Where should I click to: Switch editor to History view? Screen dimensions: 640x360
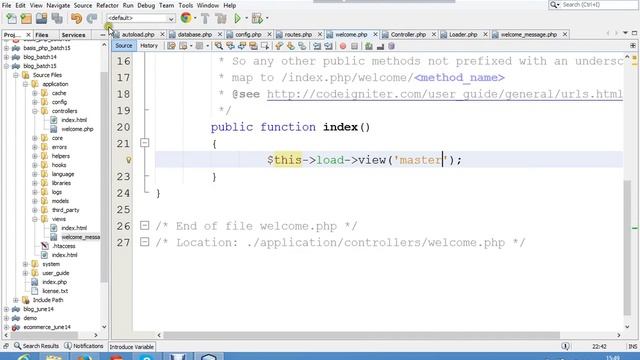[x=149, y=46]
